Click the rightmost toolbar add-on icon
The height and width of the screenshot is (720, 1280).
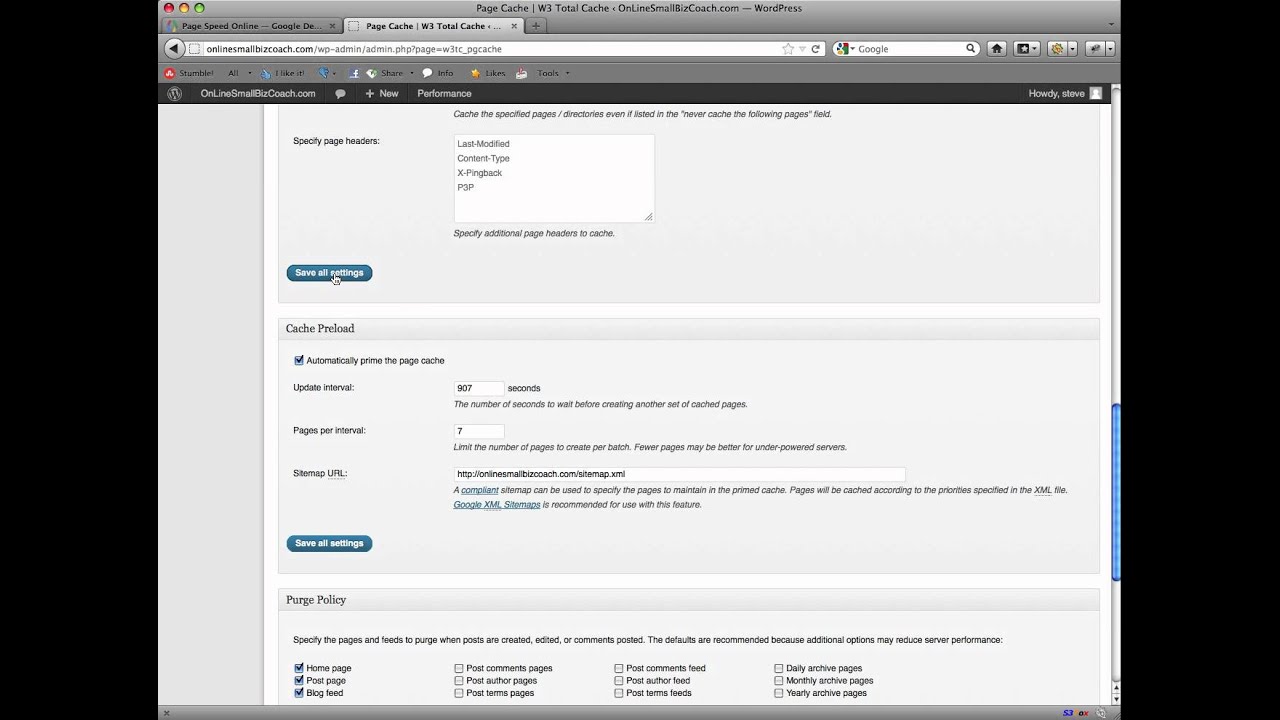coord(1096,48)
